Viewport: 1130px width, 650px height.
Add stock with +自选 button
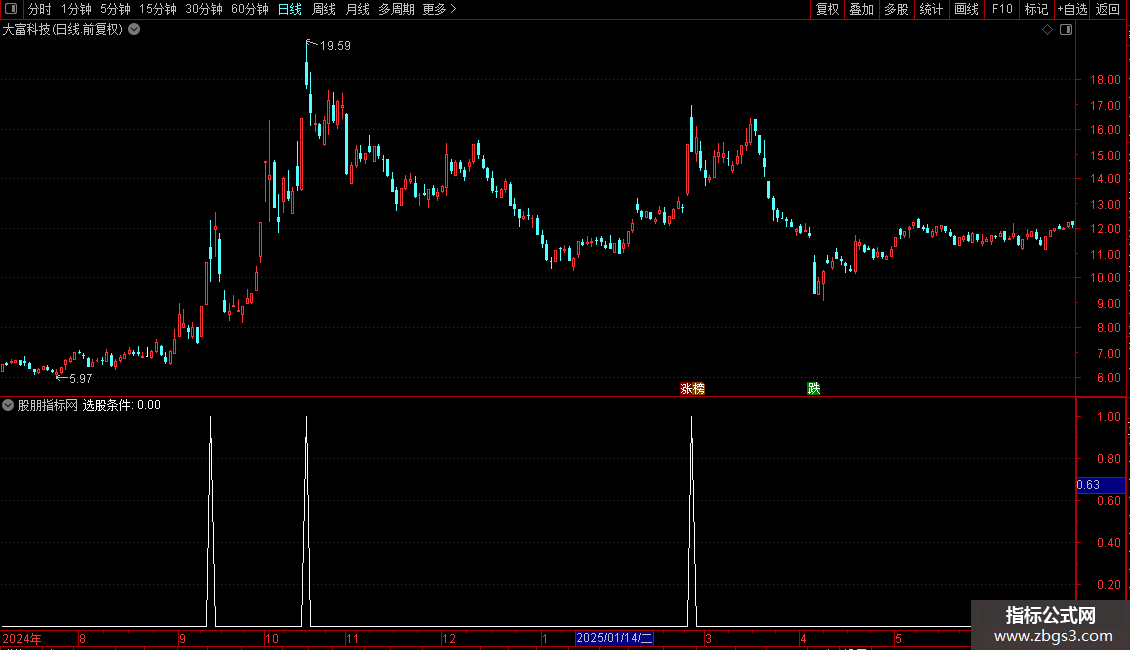1072,9
